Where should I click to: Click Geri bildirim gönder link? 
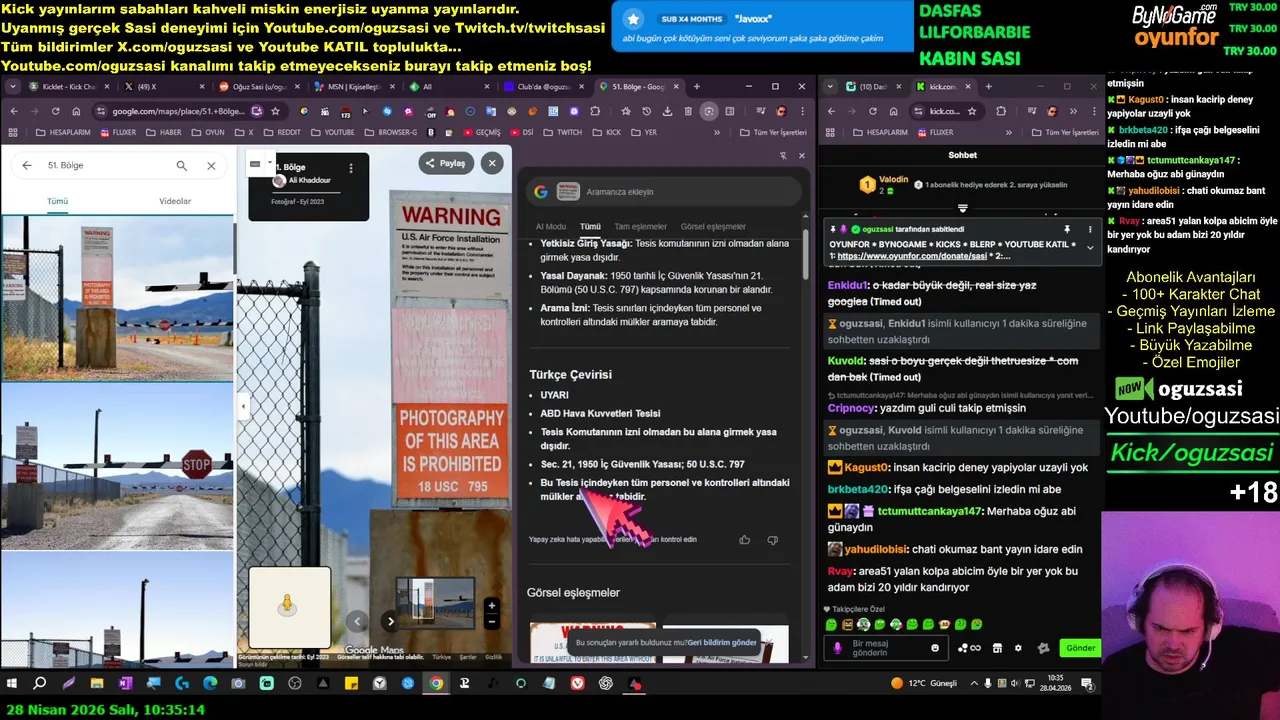click(722, 643)
